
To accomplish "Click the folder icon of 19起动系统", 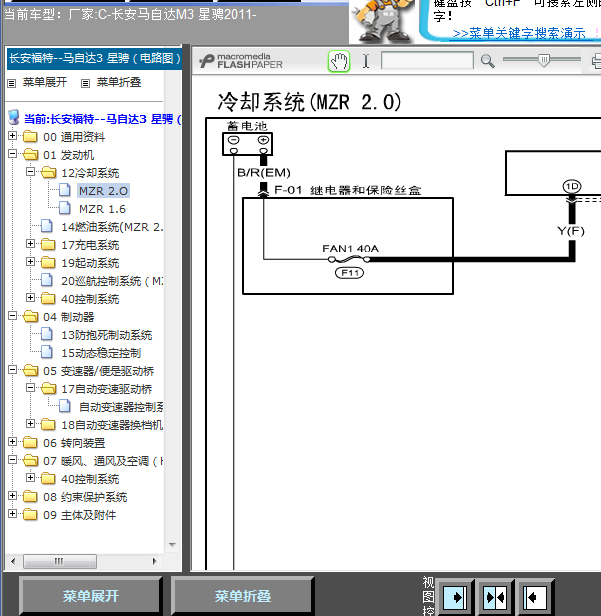I will 48,262.
